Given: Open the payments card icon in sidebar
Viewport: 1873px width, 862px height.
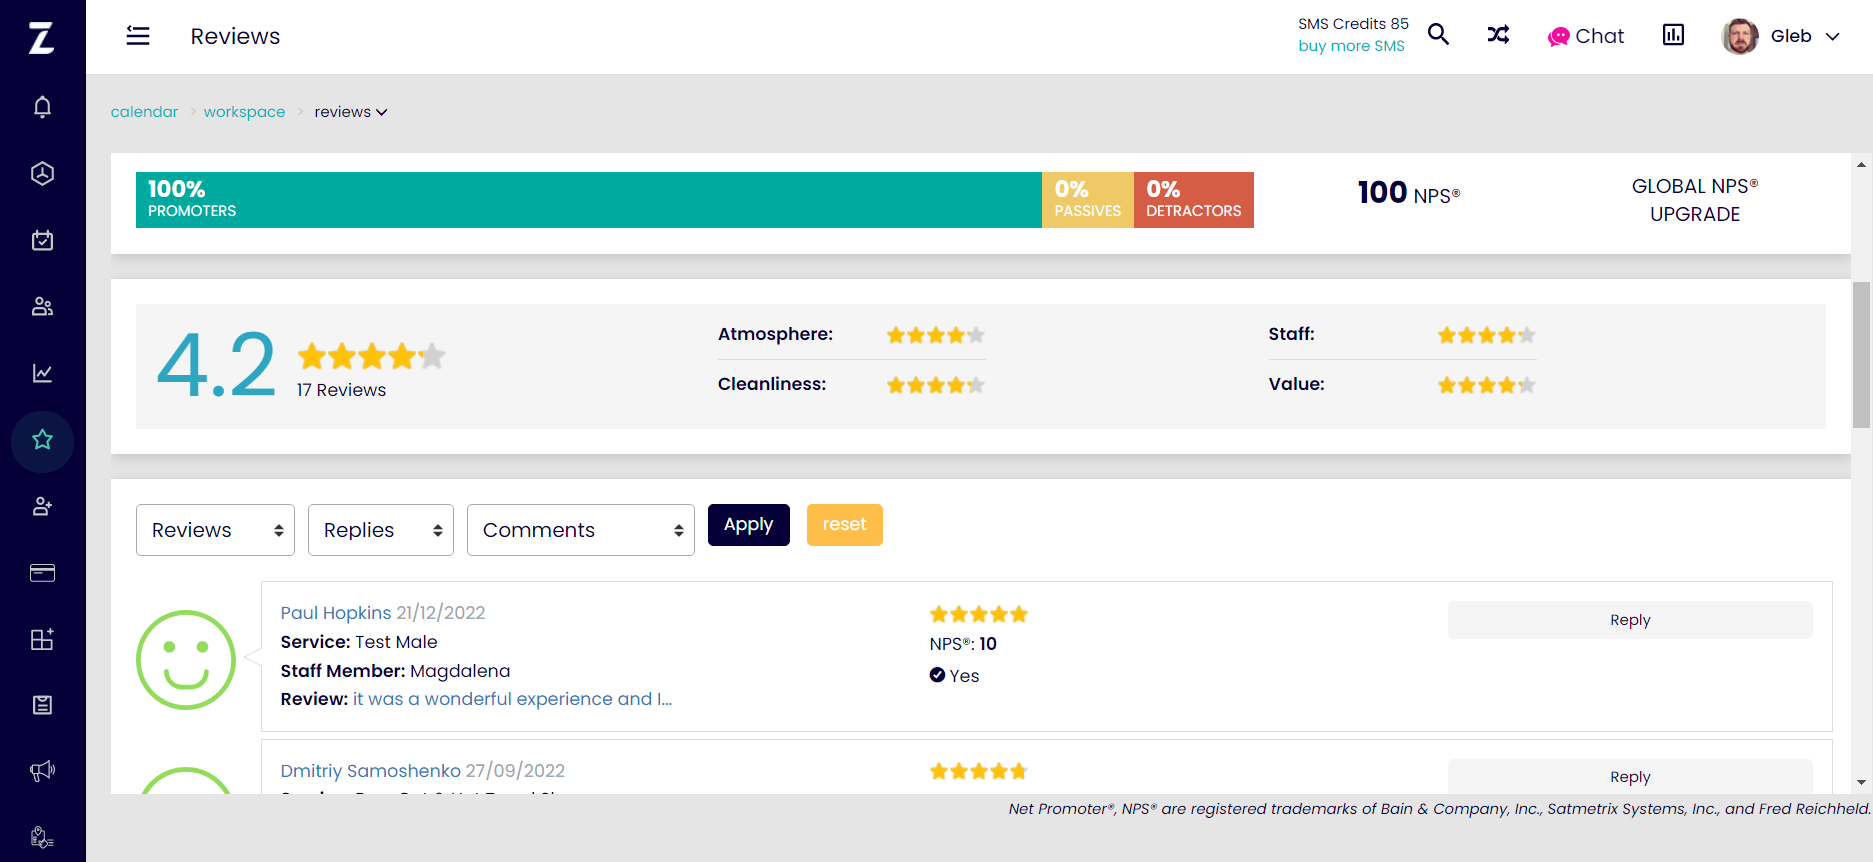Looking at the screenshot, I should tap(42, 573).
